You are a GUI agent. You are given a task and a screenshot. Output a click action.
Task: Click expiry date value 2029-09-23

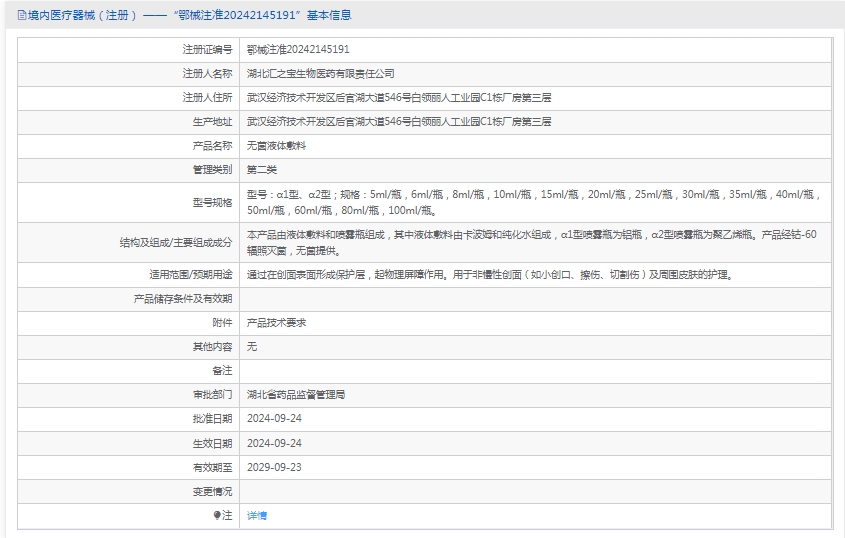click(274, 467)
